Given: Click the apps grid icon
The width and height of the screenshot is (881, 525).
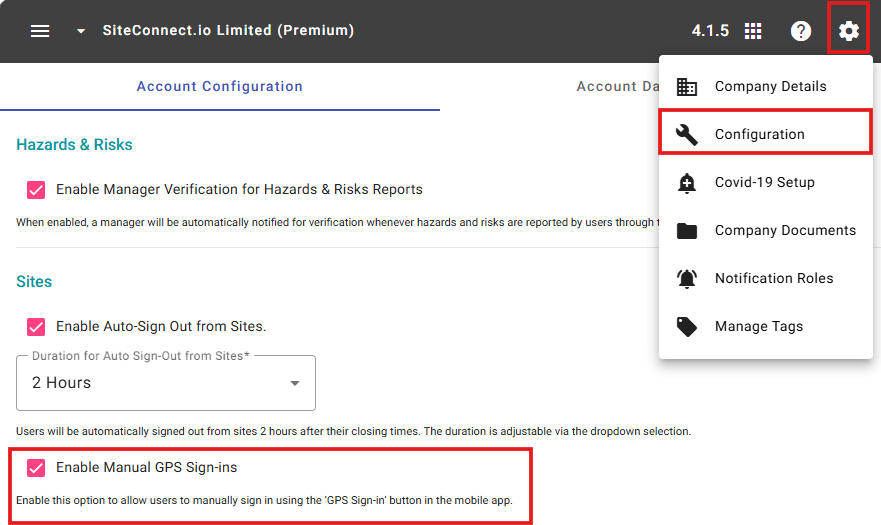Looking at the screenshot, I should tap(753, 31).
